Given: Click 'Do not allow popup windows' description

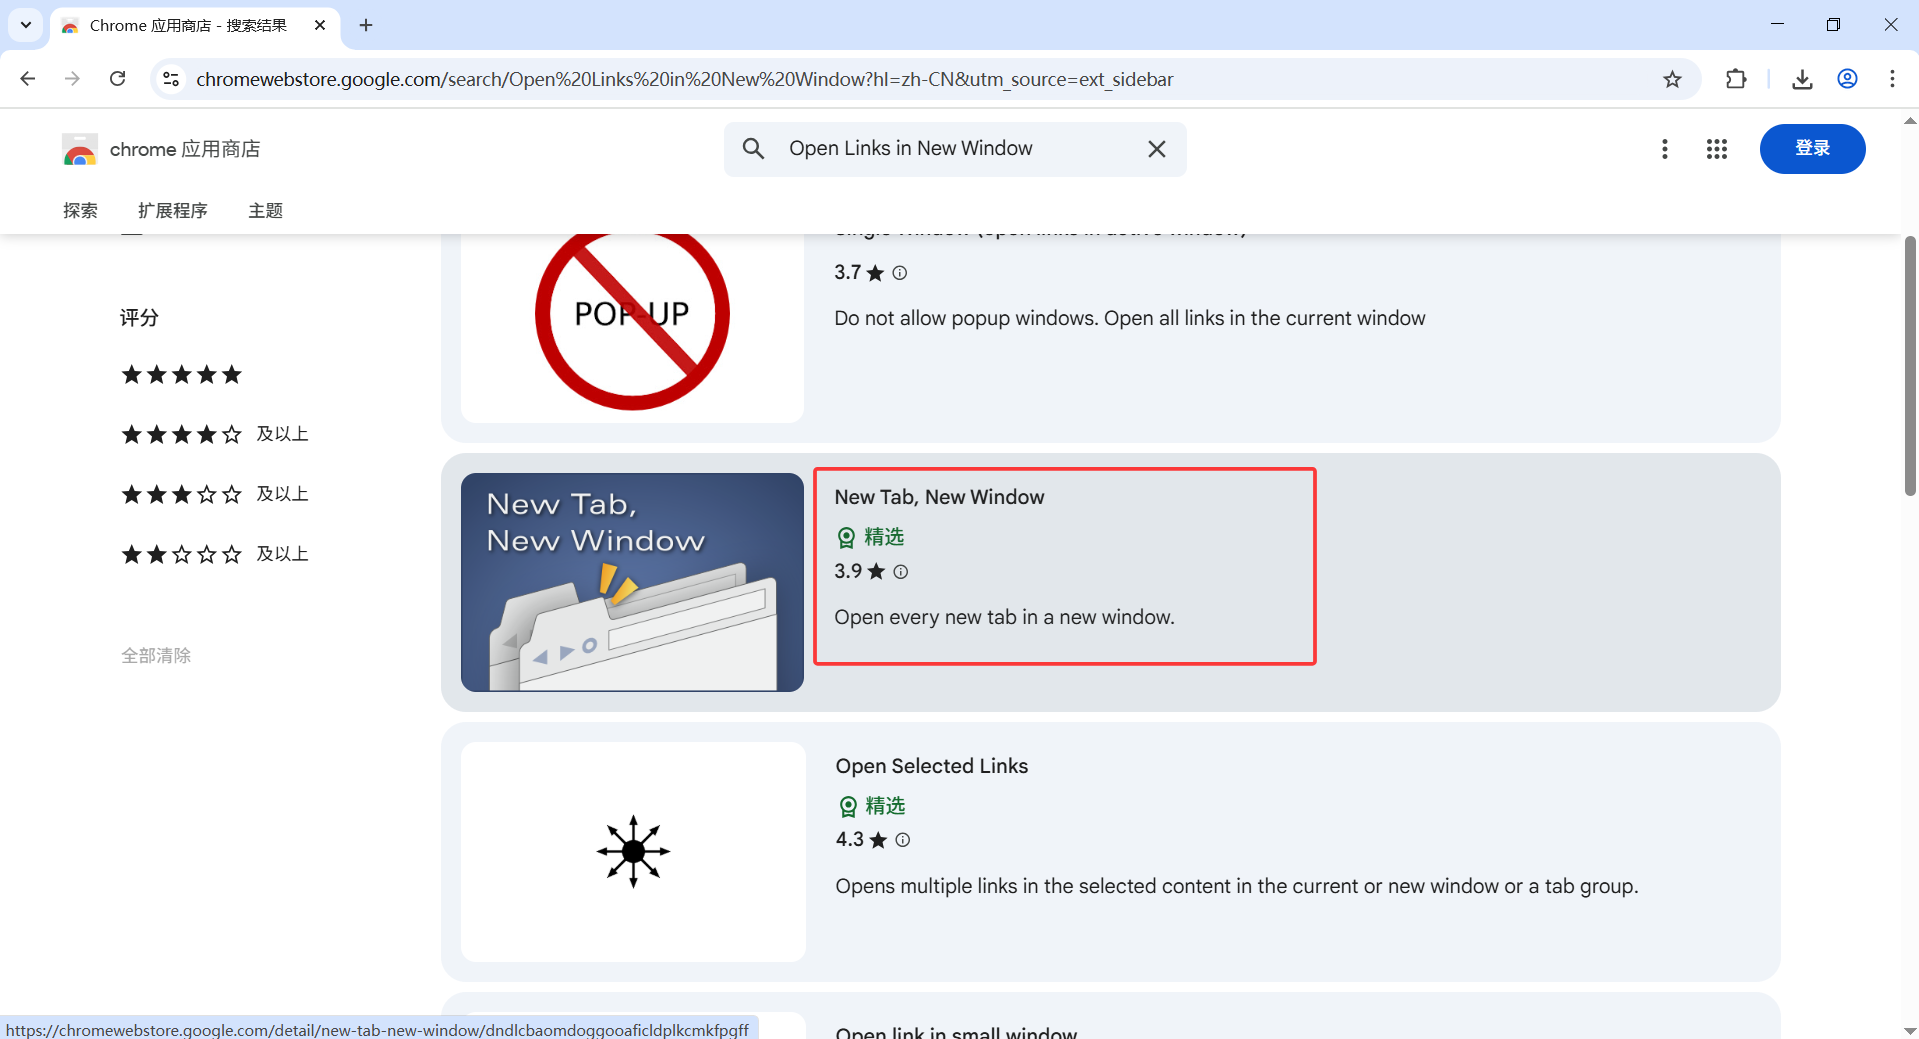Looking at the screenshot, I should point(1130,318).
